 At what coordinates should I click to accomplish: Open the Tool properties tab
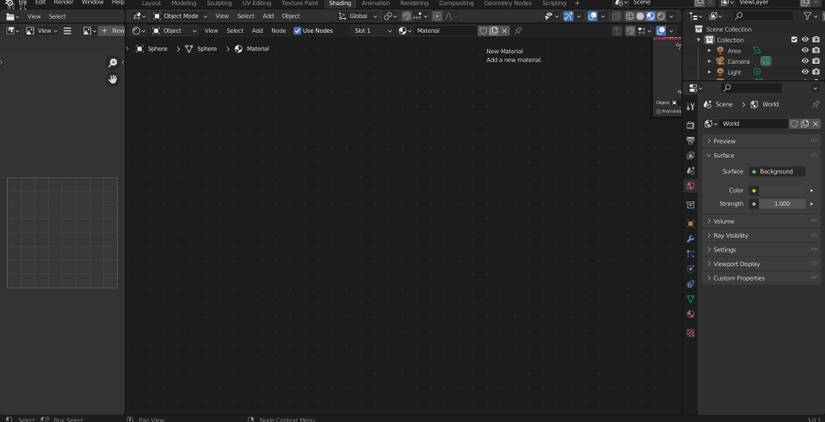tap(690, 106)
